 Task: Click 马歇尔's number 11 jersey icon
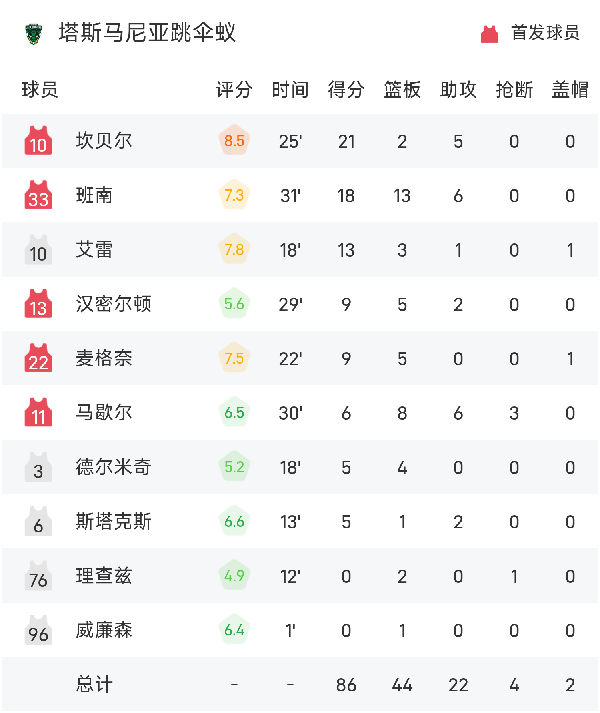[38, 413]
